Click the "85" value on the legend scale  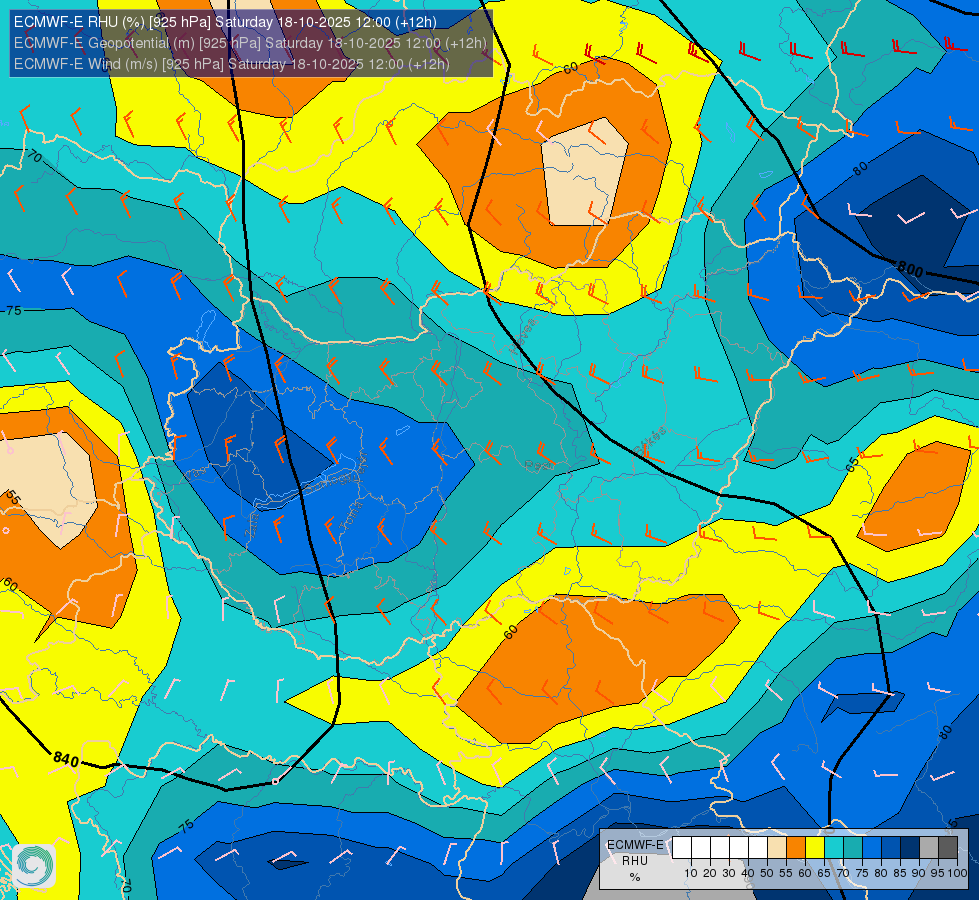click(x=900, y=873)
